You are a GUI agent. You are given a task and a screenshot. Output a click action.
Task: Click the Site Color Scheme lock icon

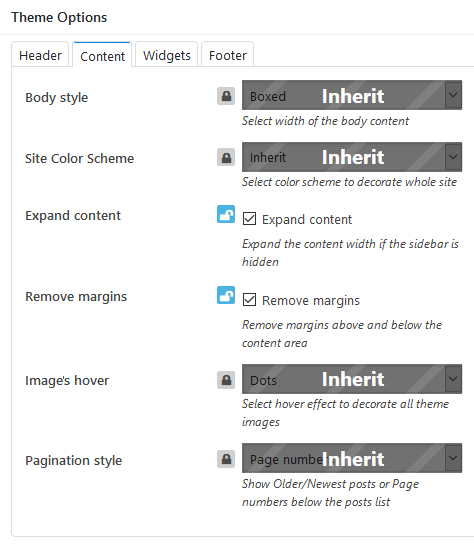pyautogui.click(x=226, y=157)
